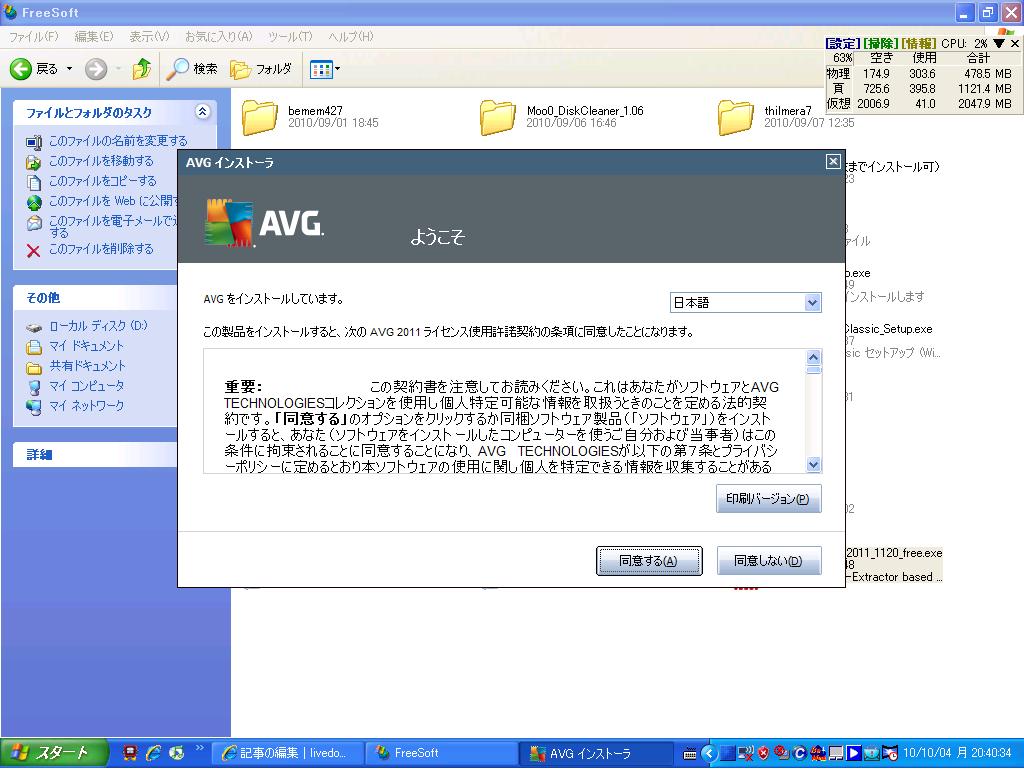Click Internet Explorer quick launch icon
The width and height of the screenshot is (1024, 771).
[153, 753]
